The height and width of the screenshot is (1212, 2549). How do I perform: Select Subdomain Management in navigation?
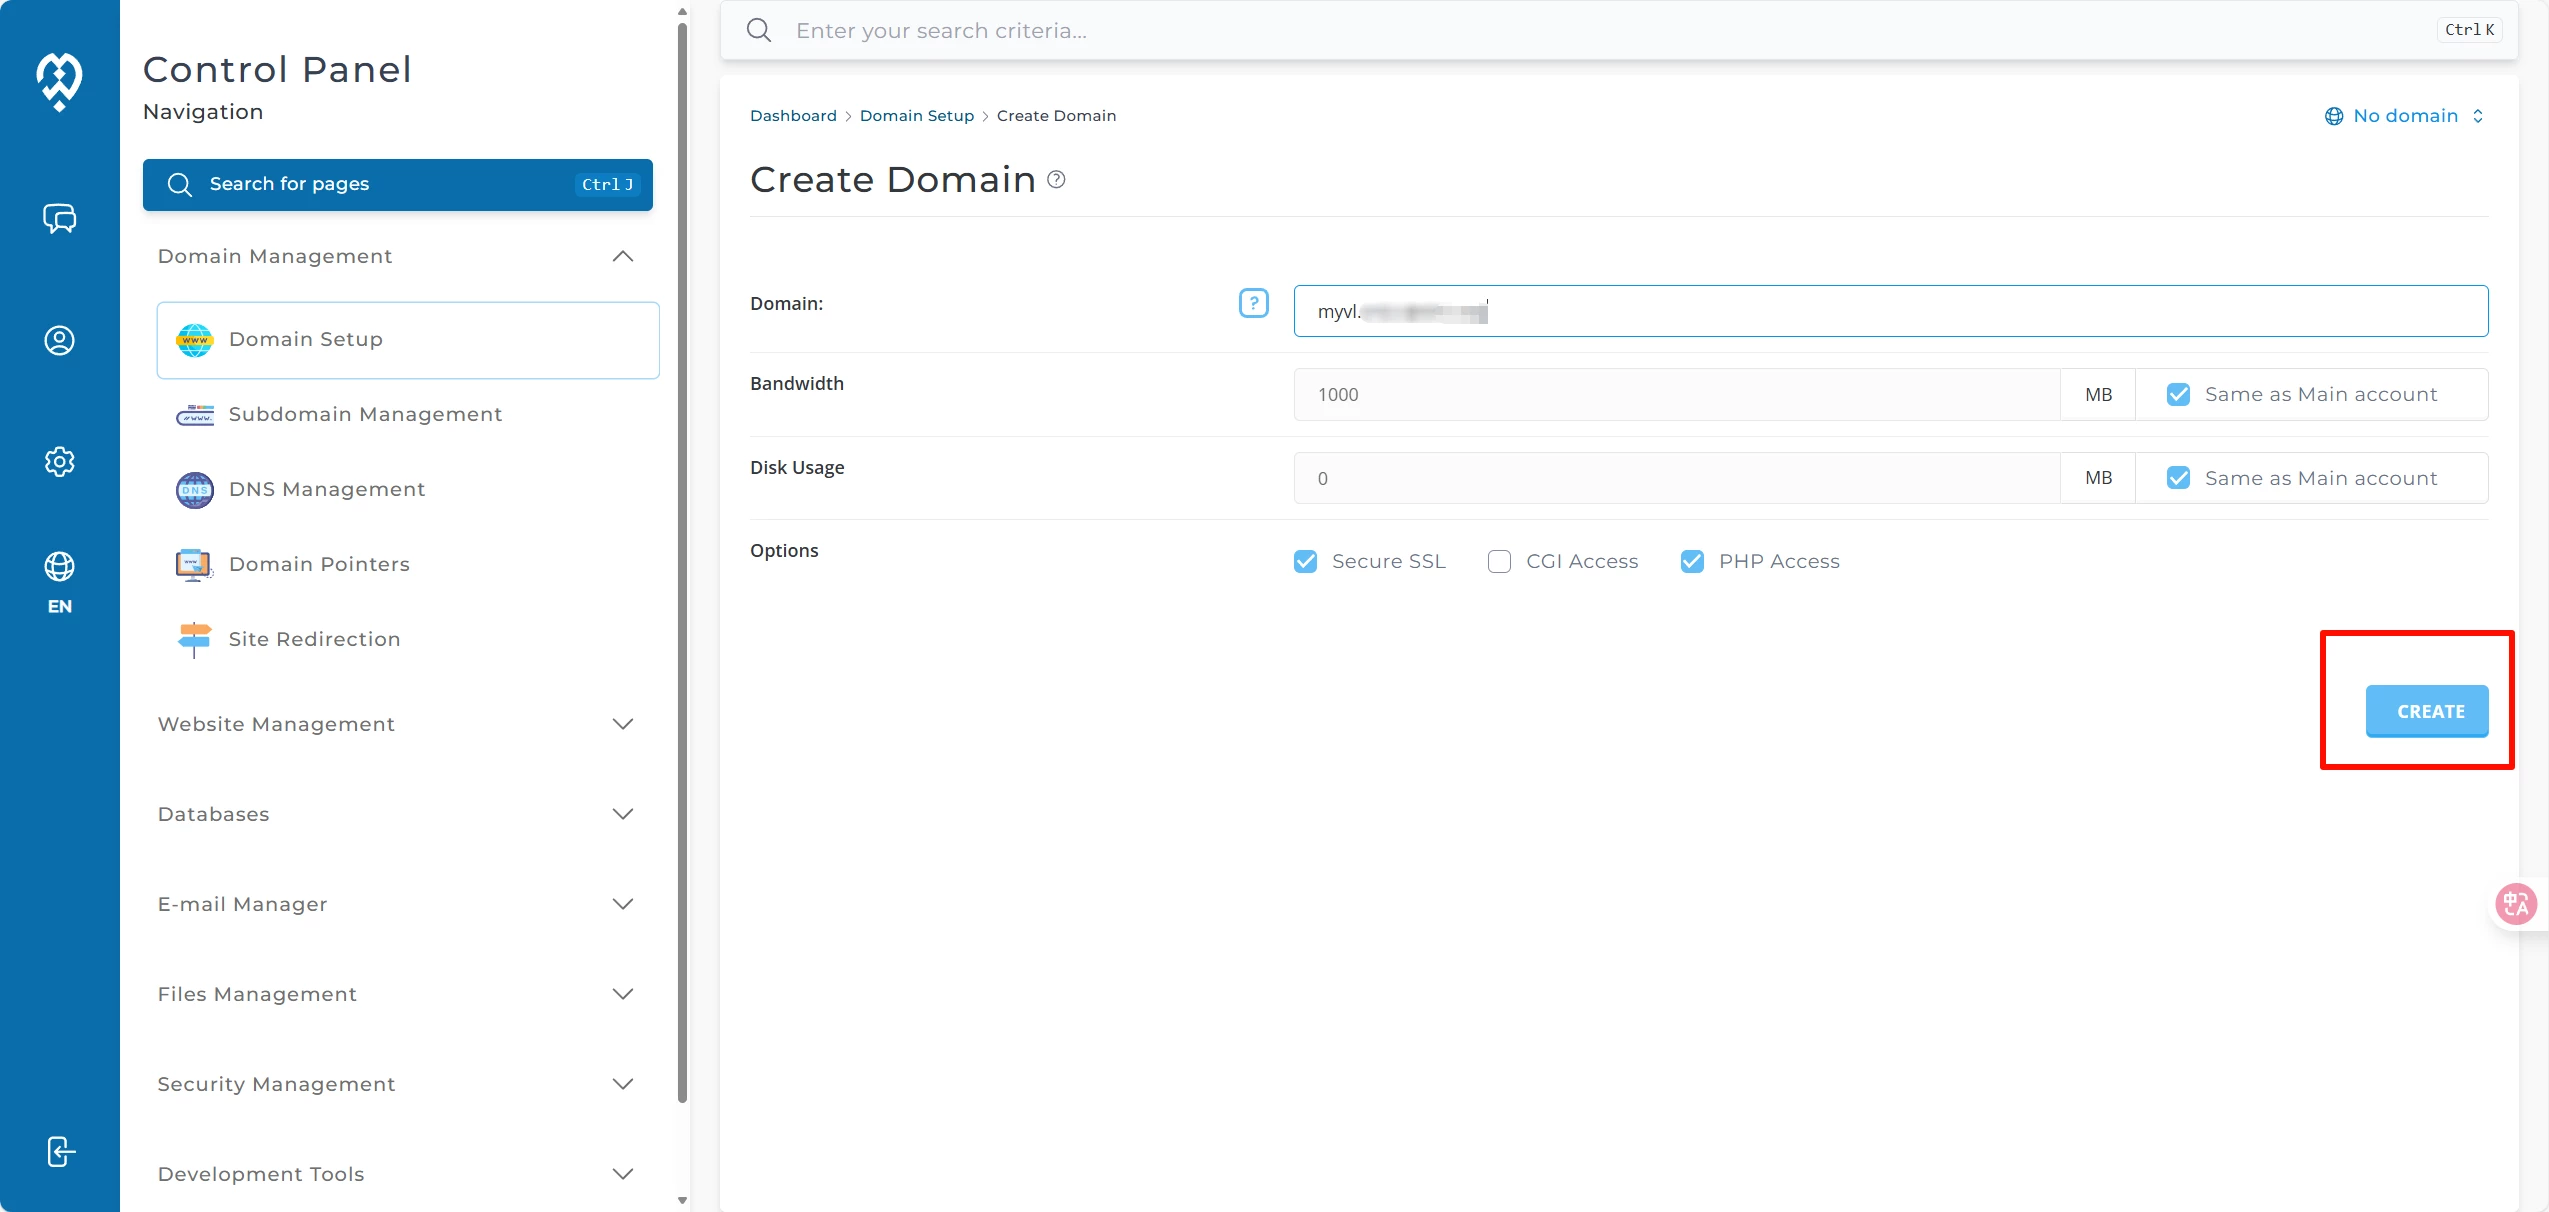click(364, 414)
